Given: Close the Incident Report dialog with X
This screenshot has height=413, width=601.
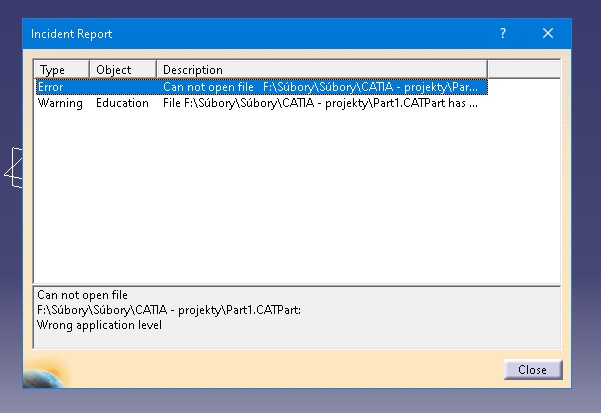Looking at the screenshot, I should pos(548,33).
